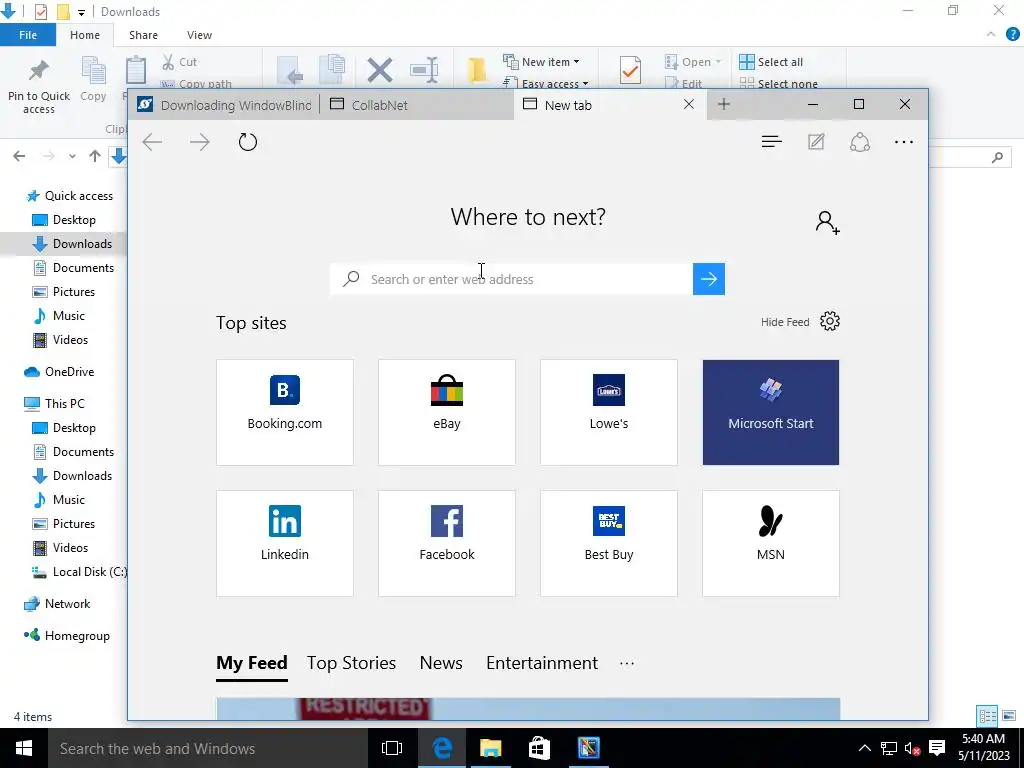Image resolution: width=1024 pixels, height=768 pixels.
Task: Open Share ribbon tab in File Explorer
Action: point(143,35)
